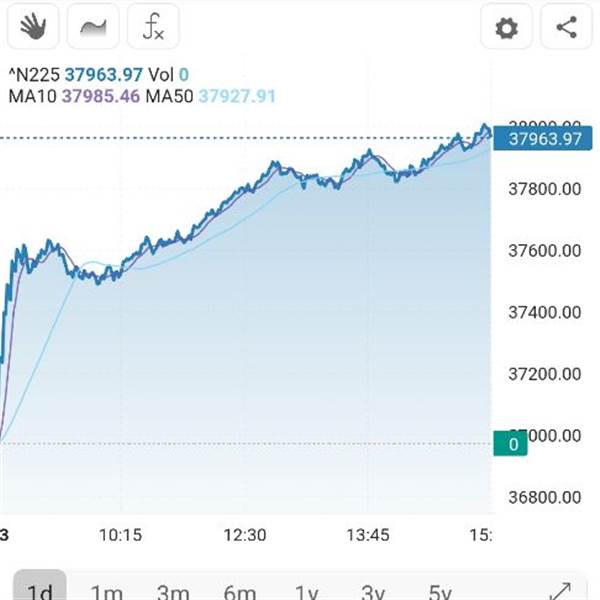Screen dimensions: 600x600
Task: Open the chart type area icon
Action: coord(93,26)
